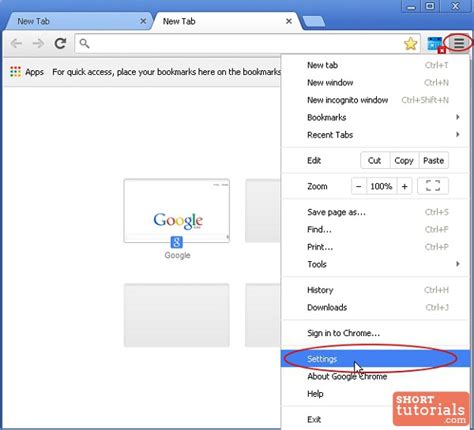The image size is (474, 430).
Task: Click the Cut button in Edit row
Action: pos(375,160)
